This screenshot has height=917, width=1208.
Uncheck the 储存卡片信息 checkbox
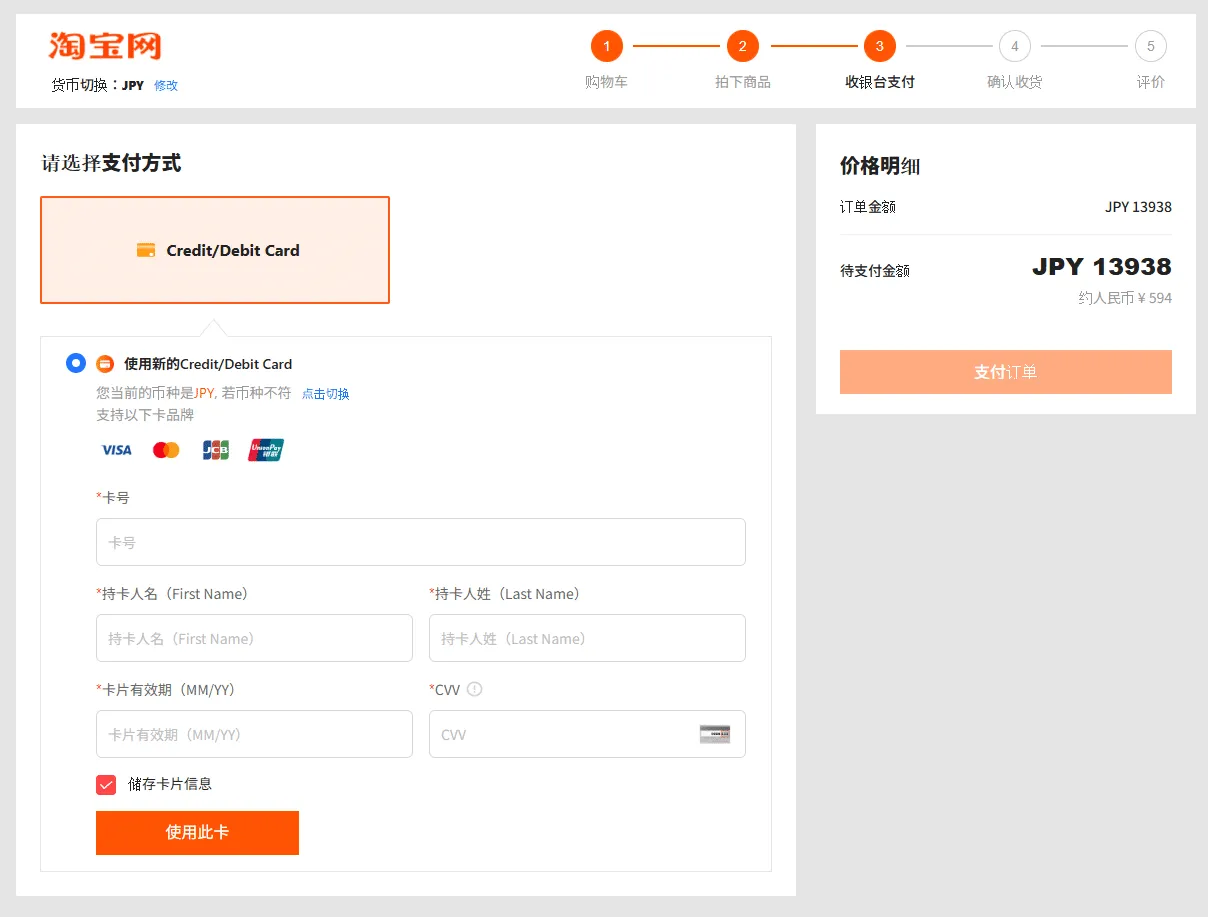106,784
